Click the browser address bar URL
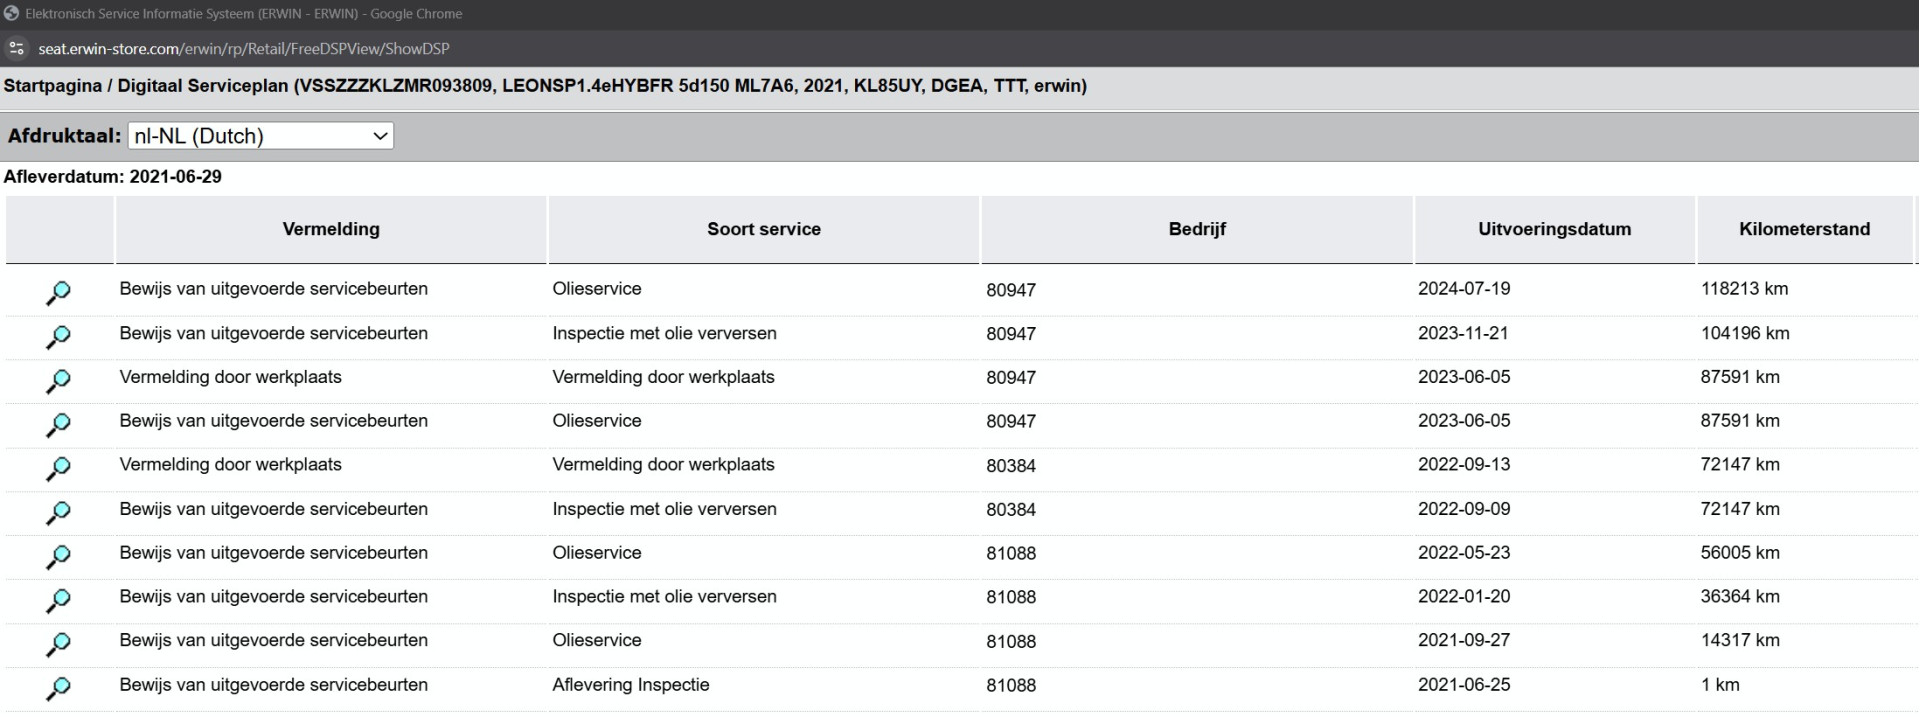 [x=244, y=48]
